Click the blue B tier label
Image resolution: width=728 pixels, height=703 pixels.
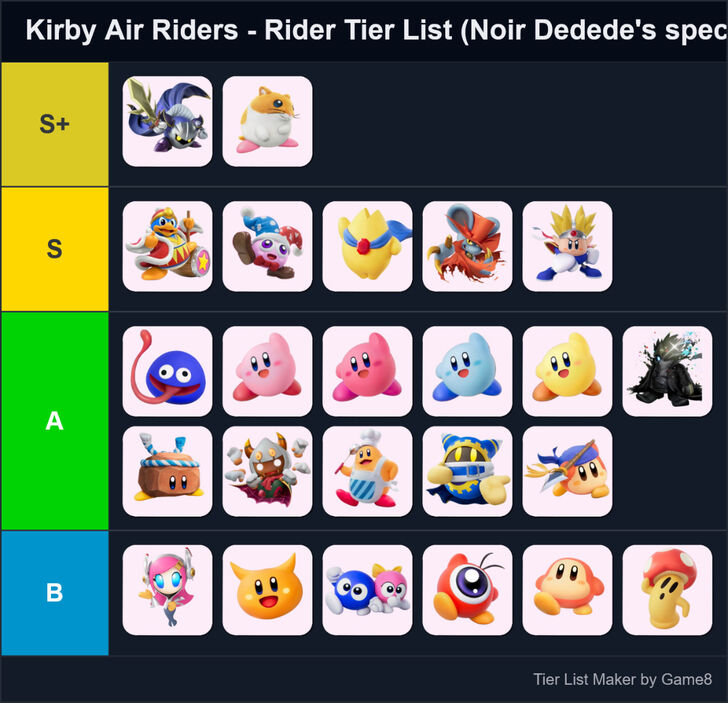54,593
